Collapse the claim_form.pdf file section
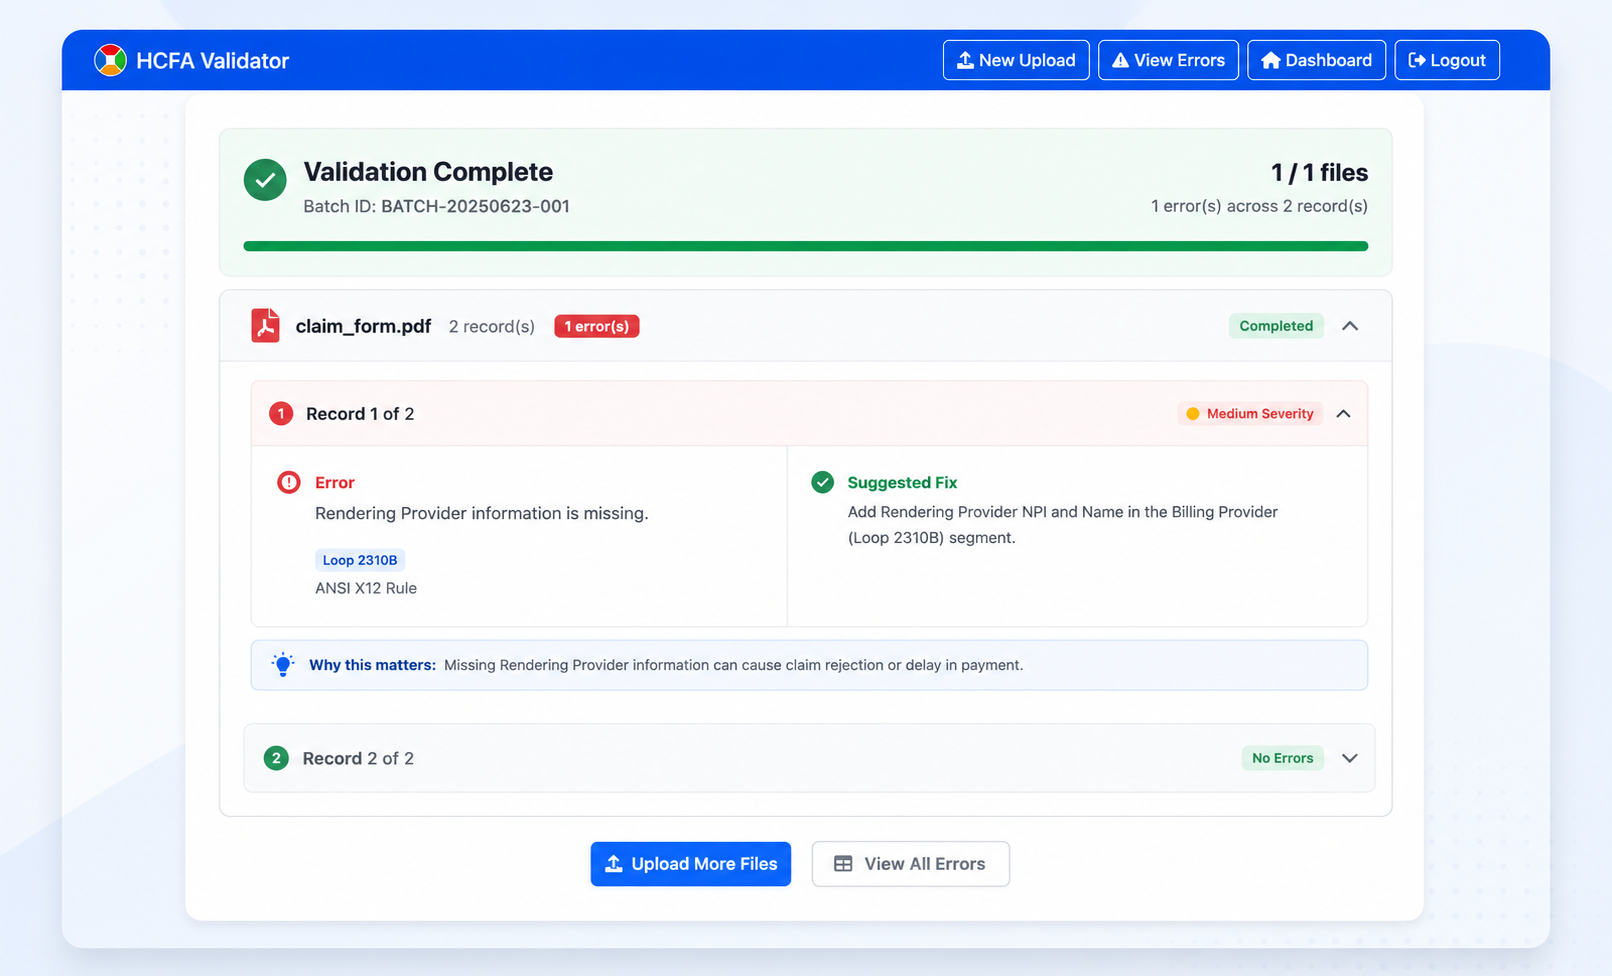The width and height of the screenshot is (1612, 976). [1350, 326]
